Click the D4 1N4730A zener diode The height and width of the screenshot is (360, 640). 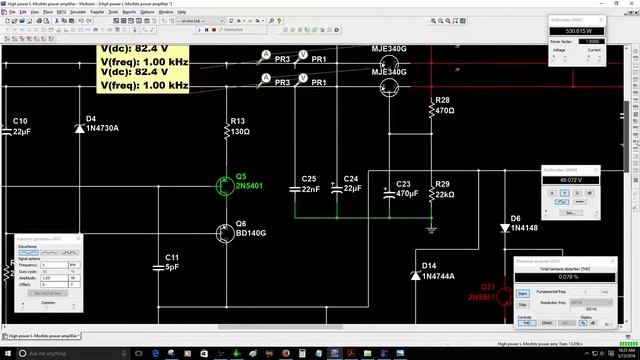pos(80,129)
